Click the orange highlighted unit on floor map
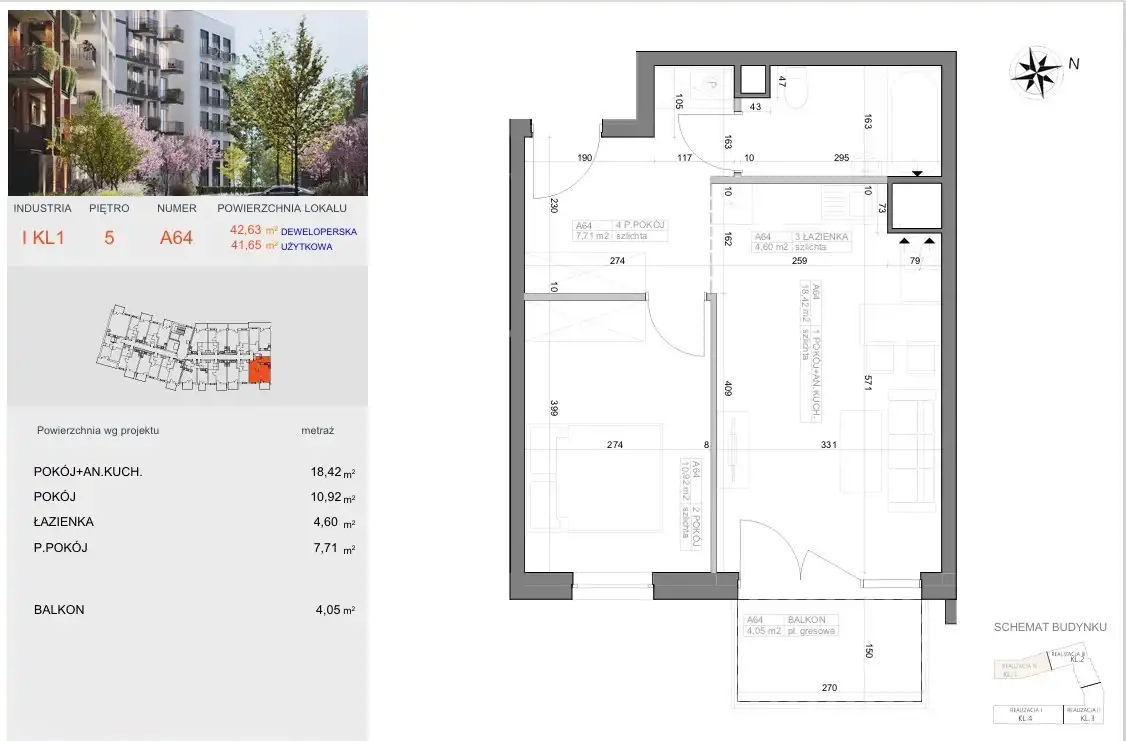1126x741 pixels. (259, 372)
